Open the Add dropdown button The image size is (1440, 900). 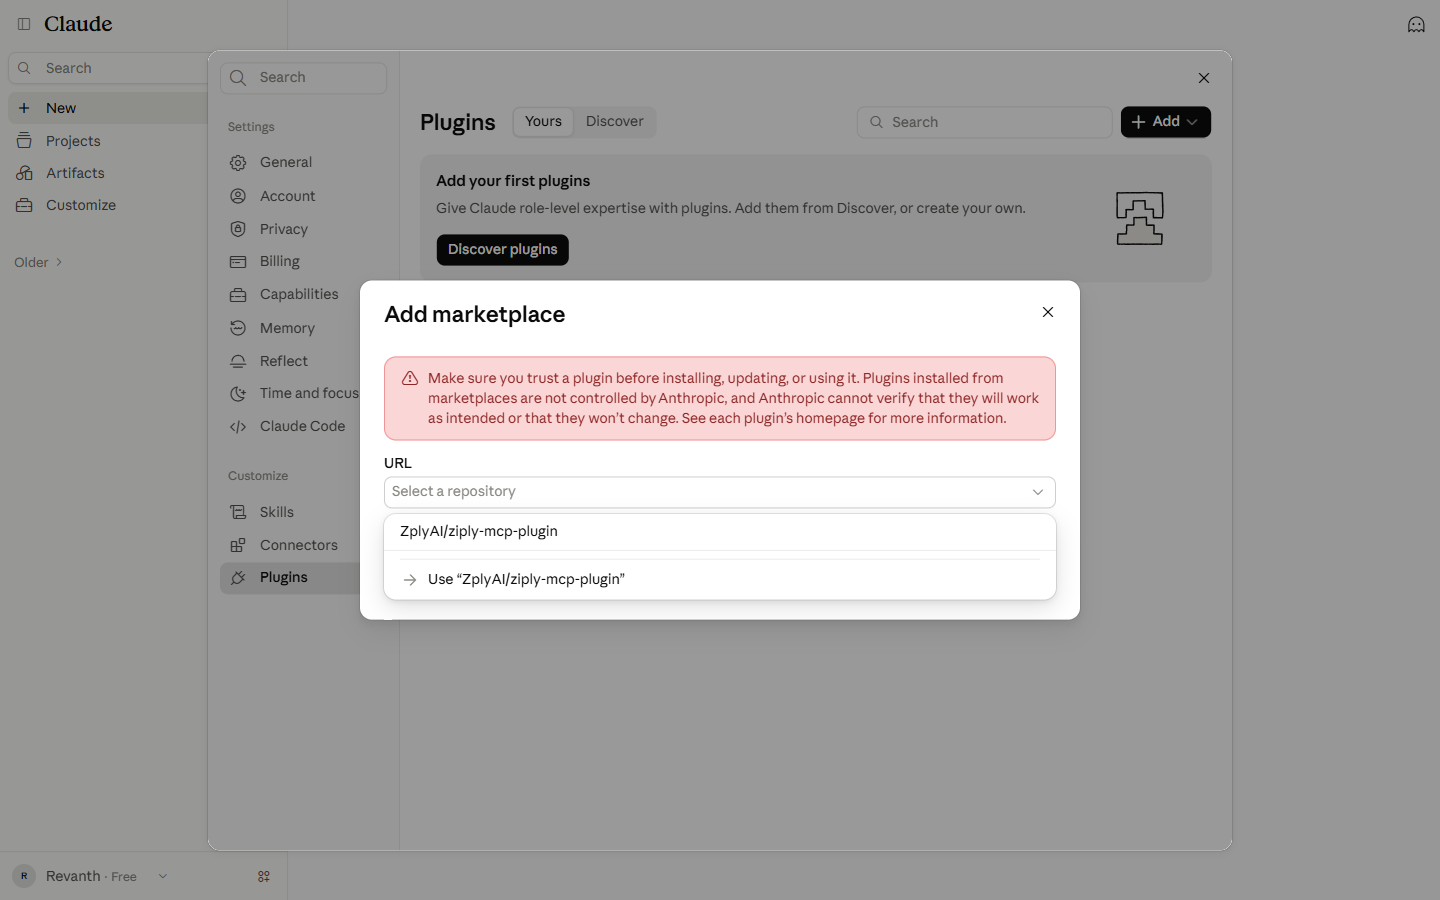point(1166,122)
